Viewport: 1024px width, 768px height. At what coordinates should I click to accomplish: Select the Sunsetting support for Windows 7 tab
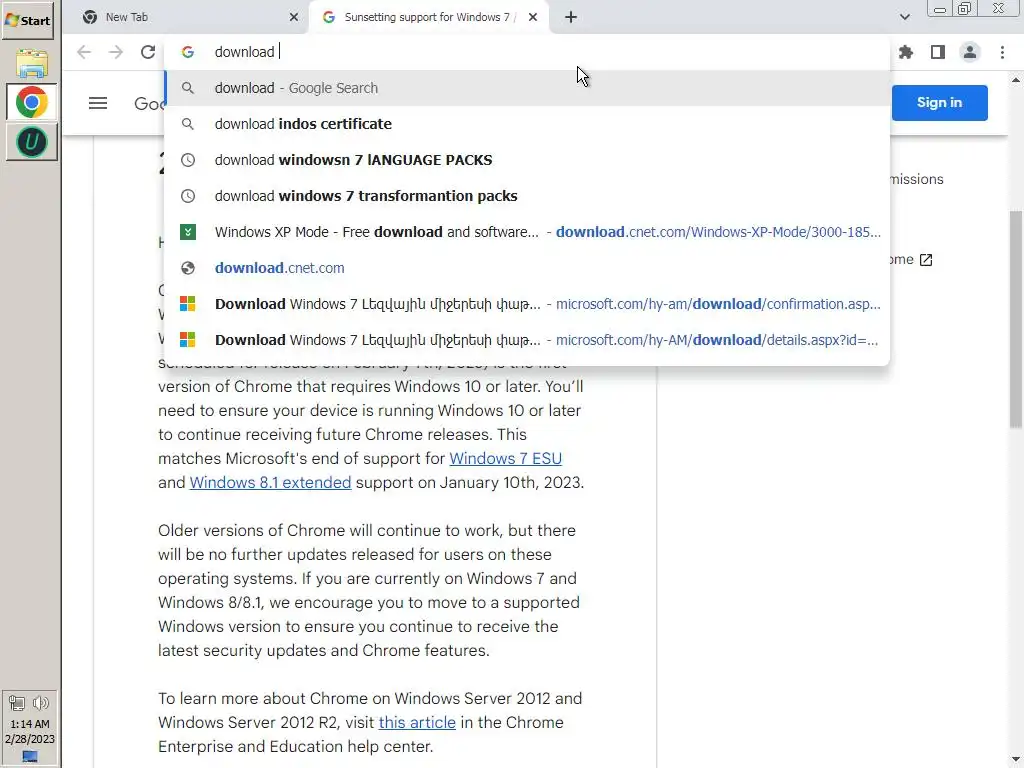428,17
